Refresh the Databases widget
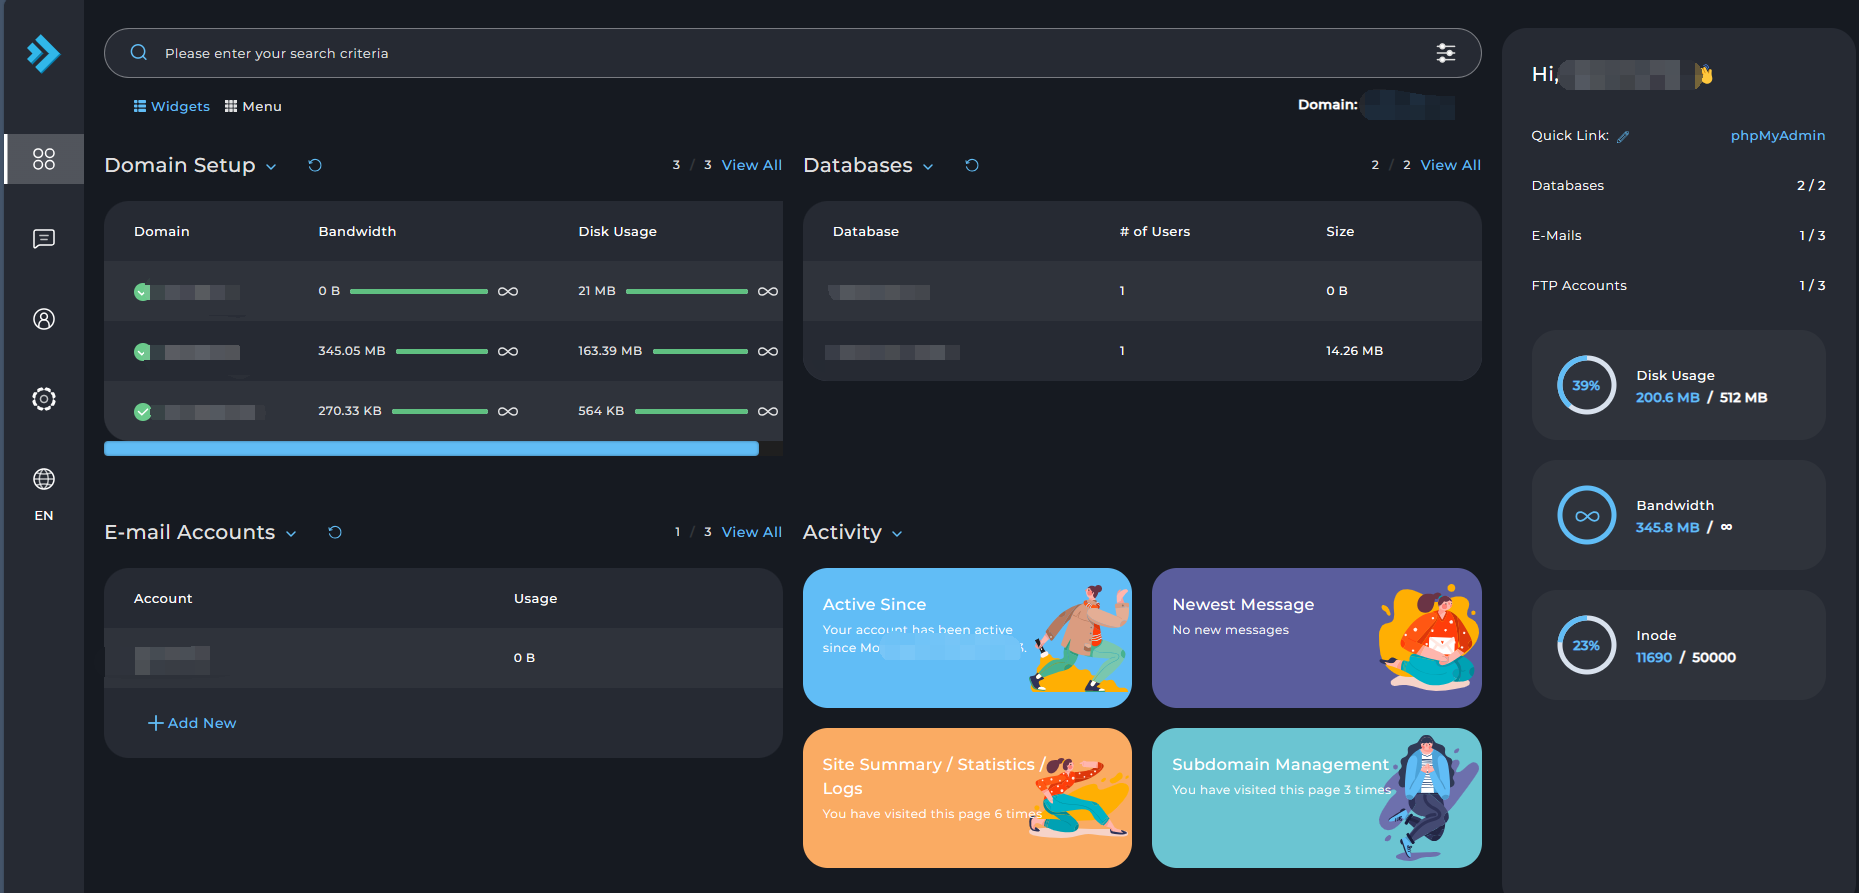 point(972,166)
